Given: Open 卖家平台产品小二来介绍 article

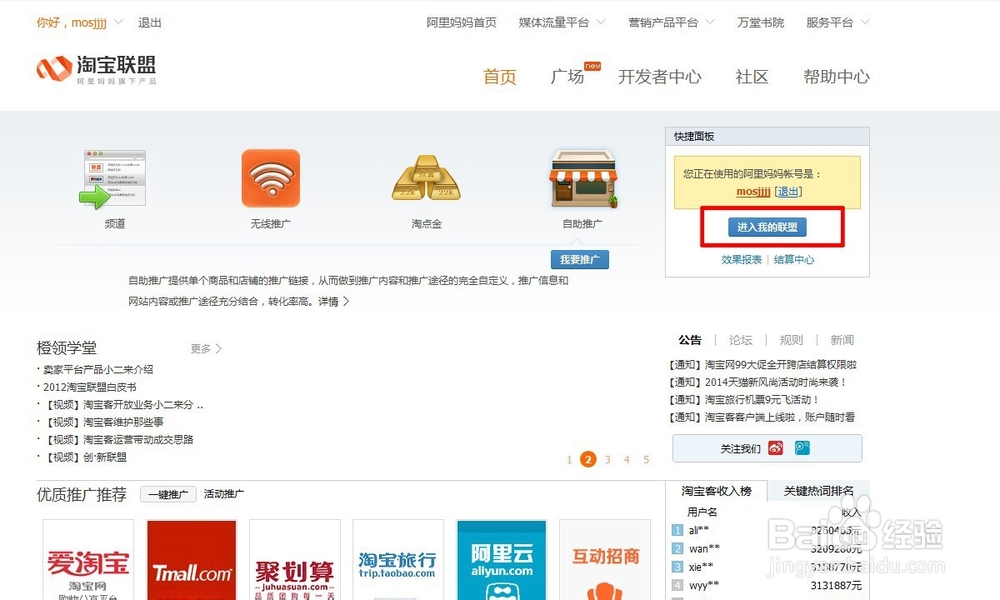Looking at the screenshot, I should (98, 369).
